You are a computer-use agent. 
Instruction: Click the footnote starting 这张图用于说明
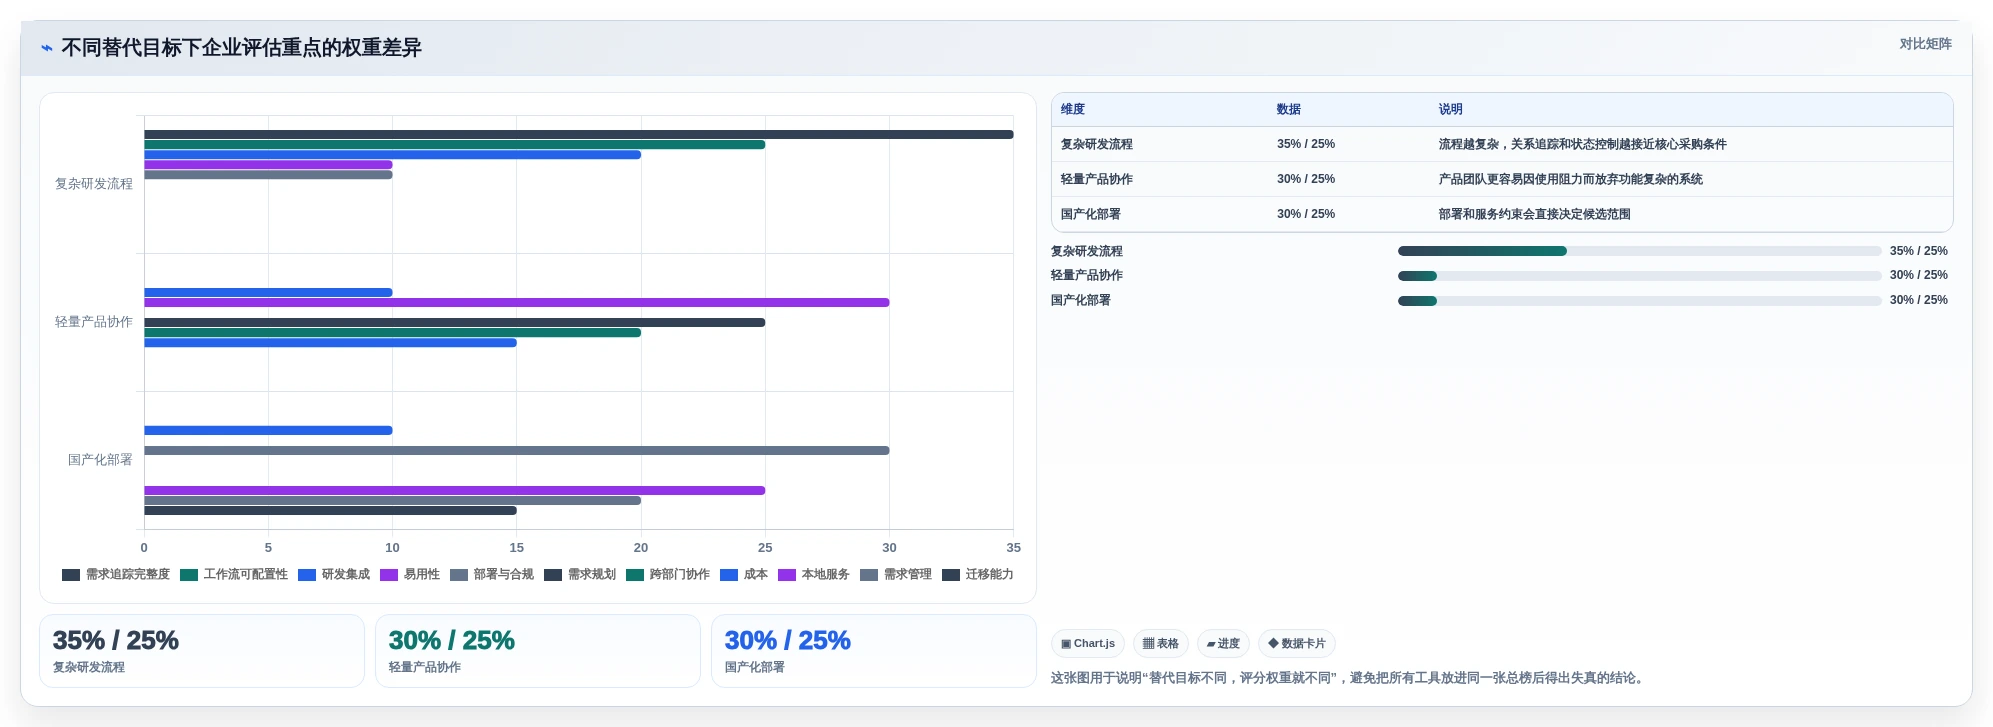click(1349, 678)
